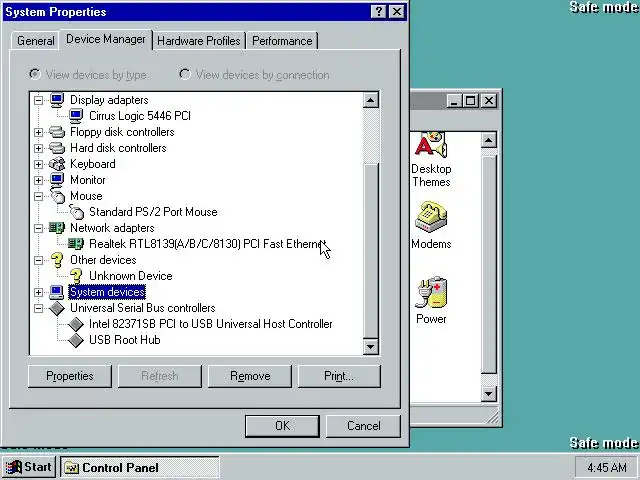Select Intel 82371SB PCI to USB text
Image resolution: width=640 pixels, height=480 pixels.
[x=211, y=324]
